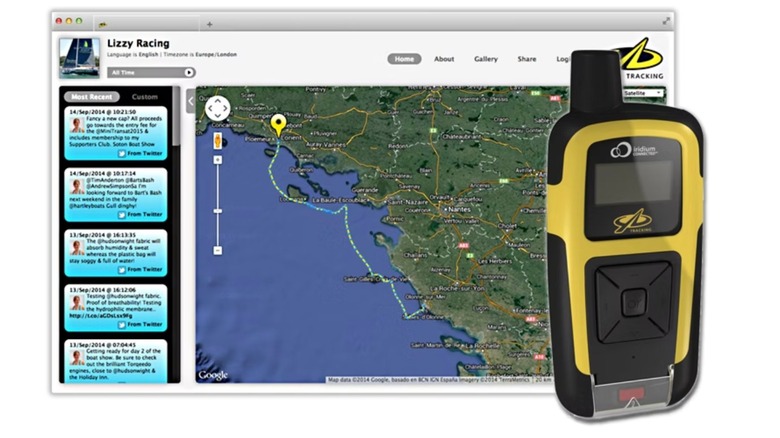Open a new browser tab with plus

[209, 24]
